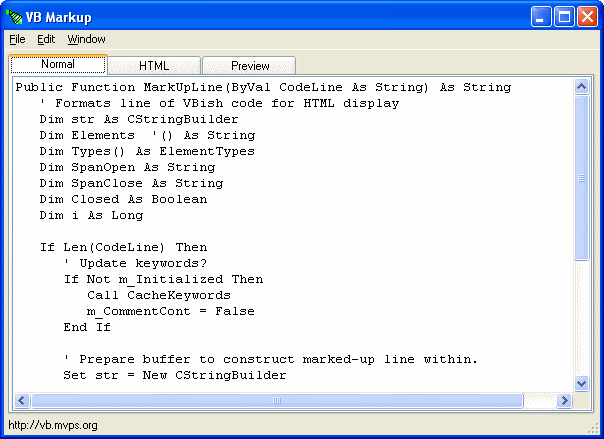
Task: Click the http://vb.mvps.org status bar text
Action: [53, 426]
